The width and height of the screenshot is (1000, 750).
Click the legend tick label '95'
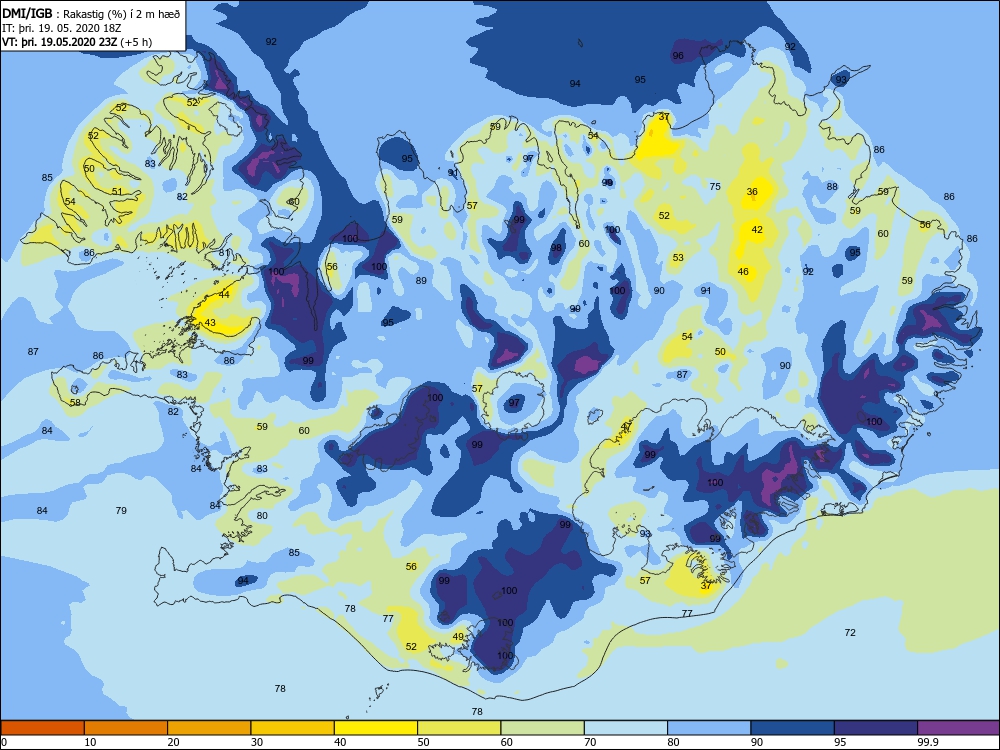tap(840, 742)
